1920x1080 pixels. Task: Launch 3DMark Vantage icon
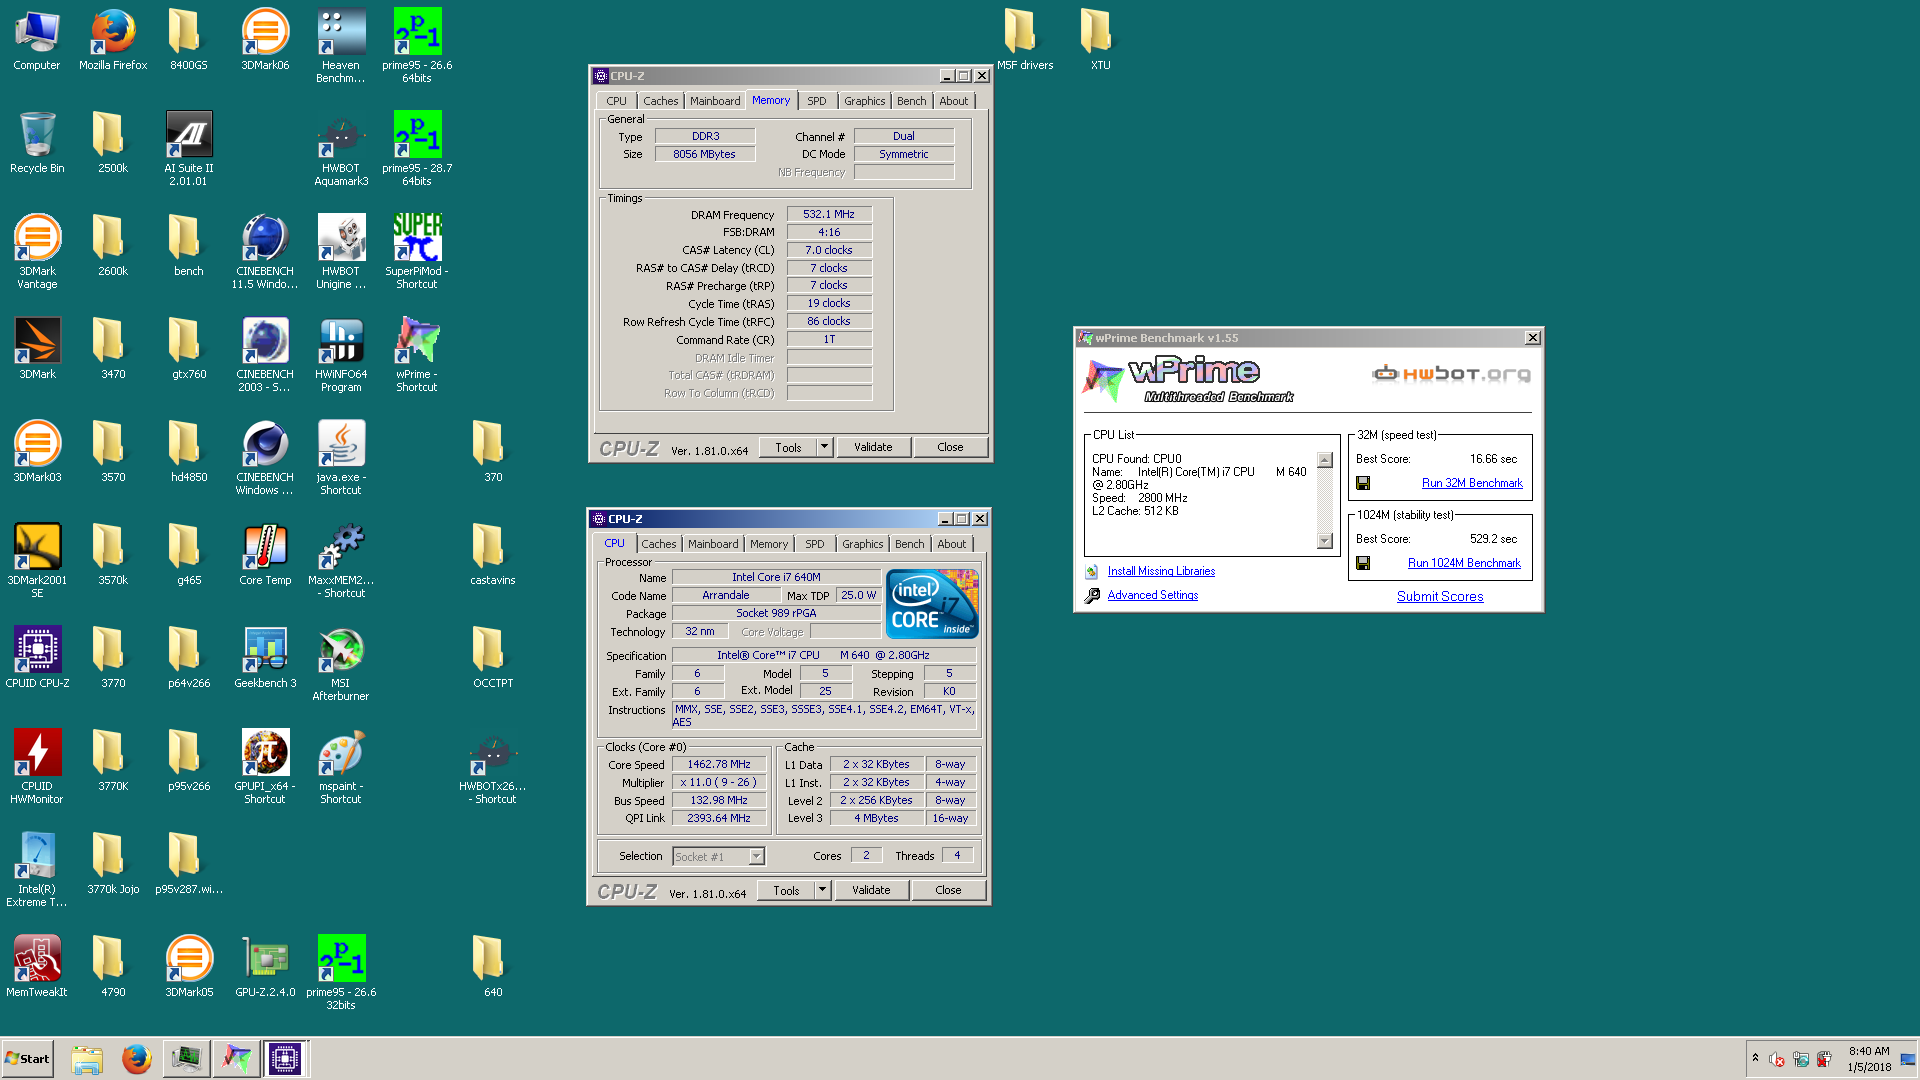[x=37, y=253]
